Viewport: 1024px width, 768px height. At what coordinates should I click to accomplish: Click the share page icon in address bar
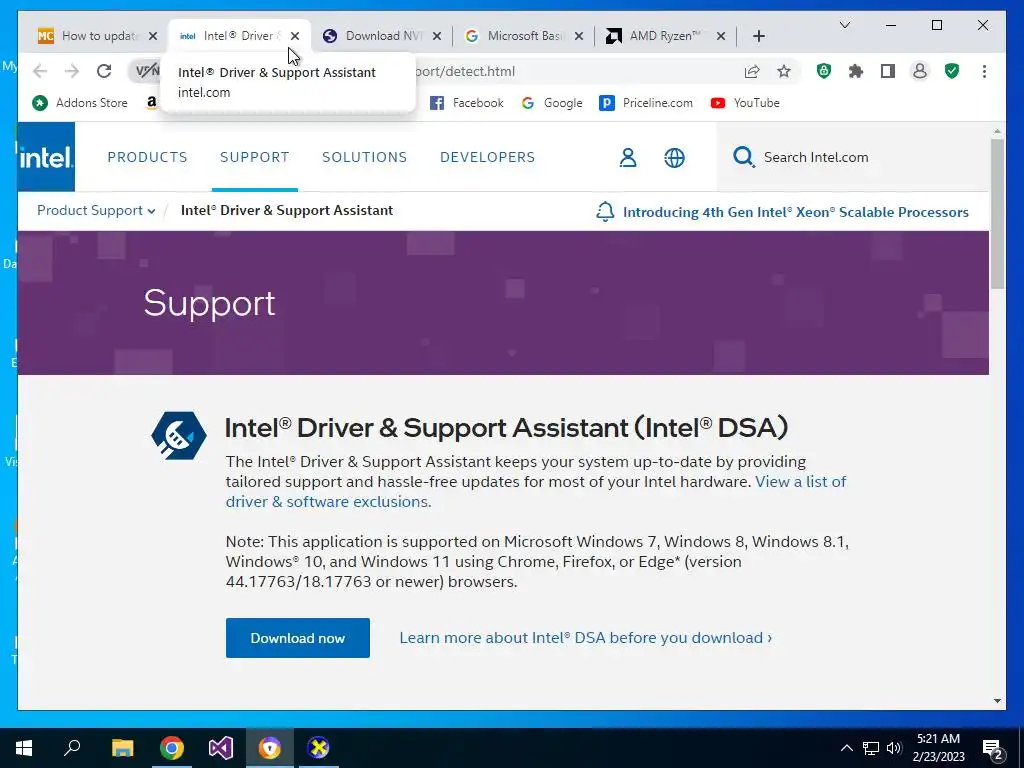pyautogui.click(x=752, y=71)
